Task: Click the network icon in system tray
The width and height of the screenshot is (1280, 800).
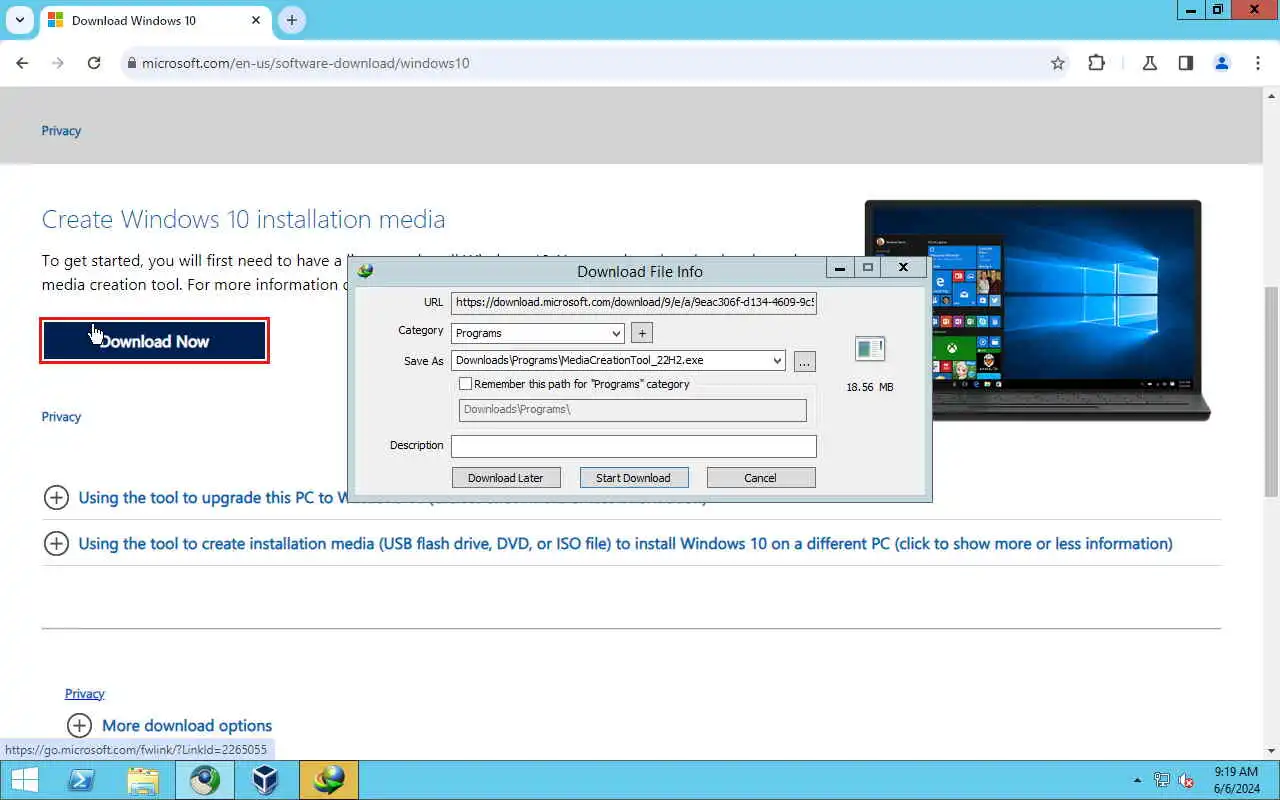Action: (x=1162, y=780)
